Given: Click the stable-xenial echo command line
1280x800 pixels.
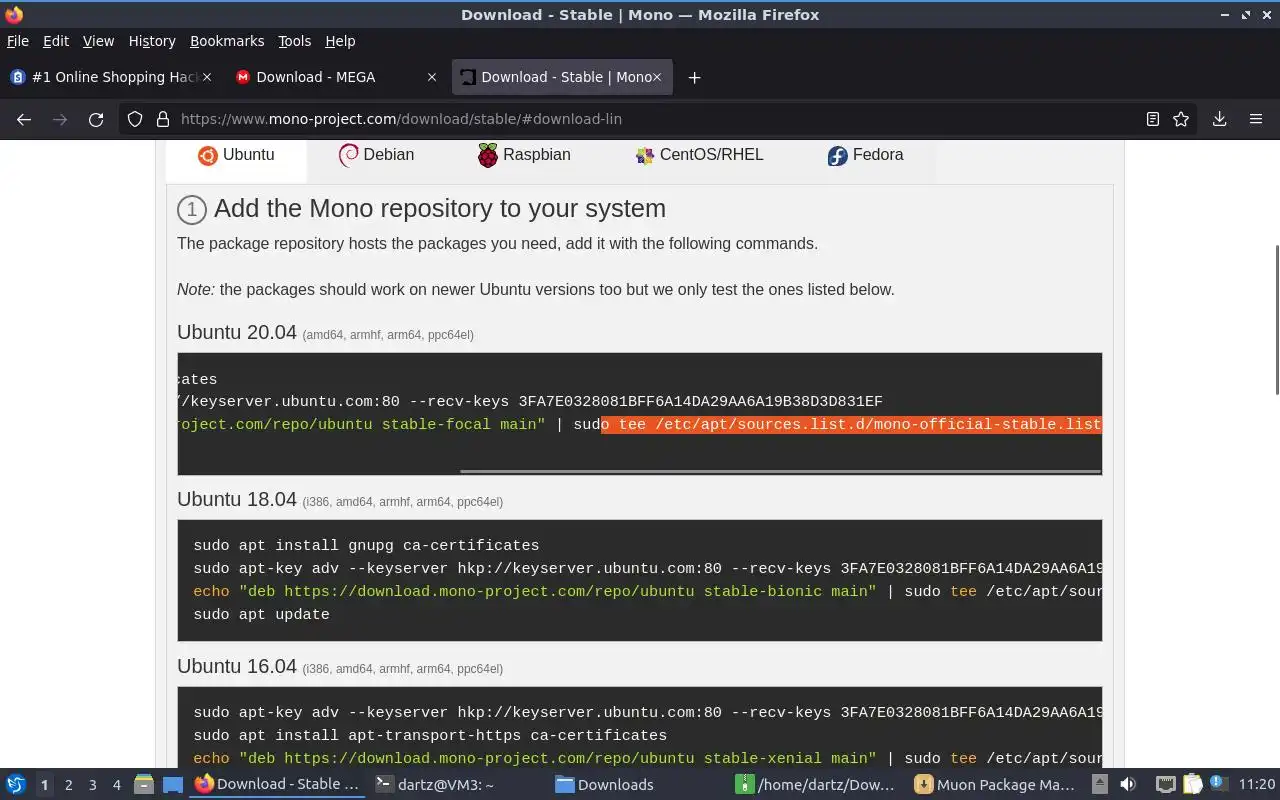Looking at the screenshot, I should point(648,759).
